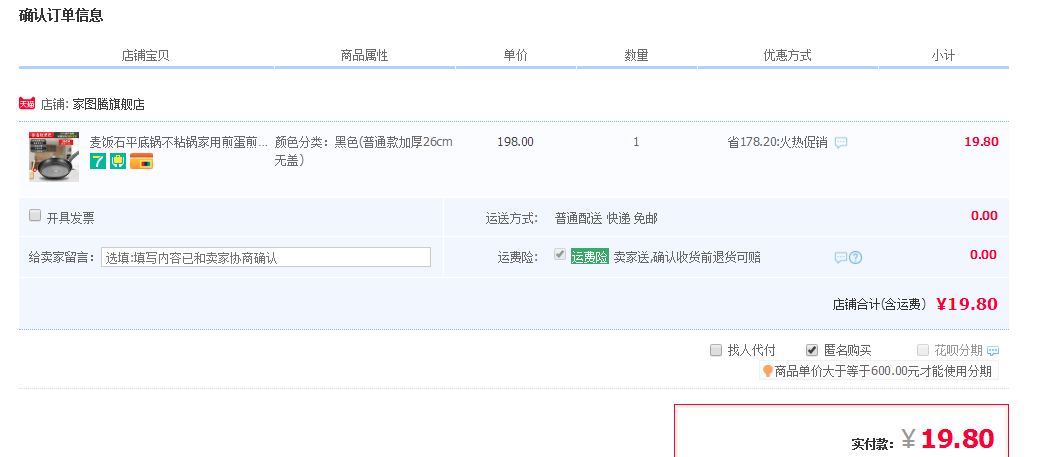This screenshot has width=1037, height=457.
Task: Click the blue question mark help icon
Action: 856,258
